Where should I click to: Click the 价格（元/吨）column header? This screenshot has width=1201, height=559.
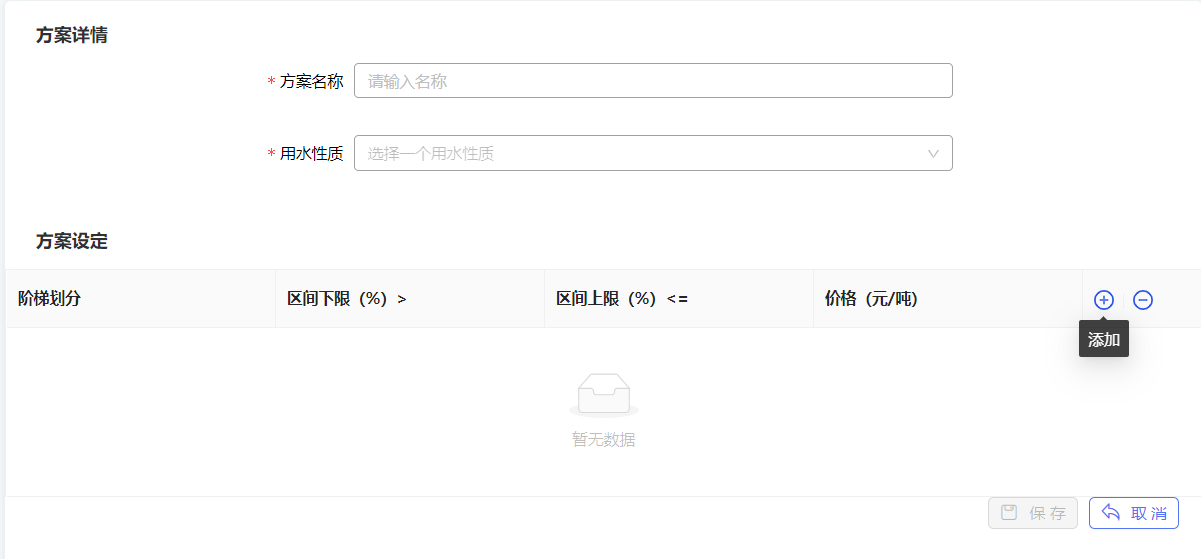click(871, 299)
